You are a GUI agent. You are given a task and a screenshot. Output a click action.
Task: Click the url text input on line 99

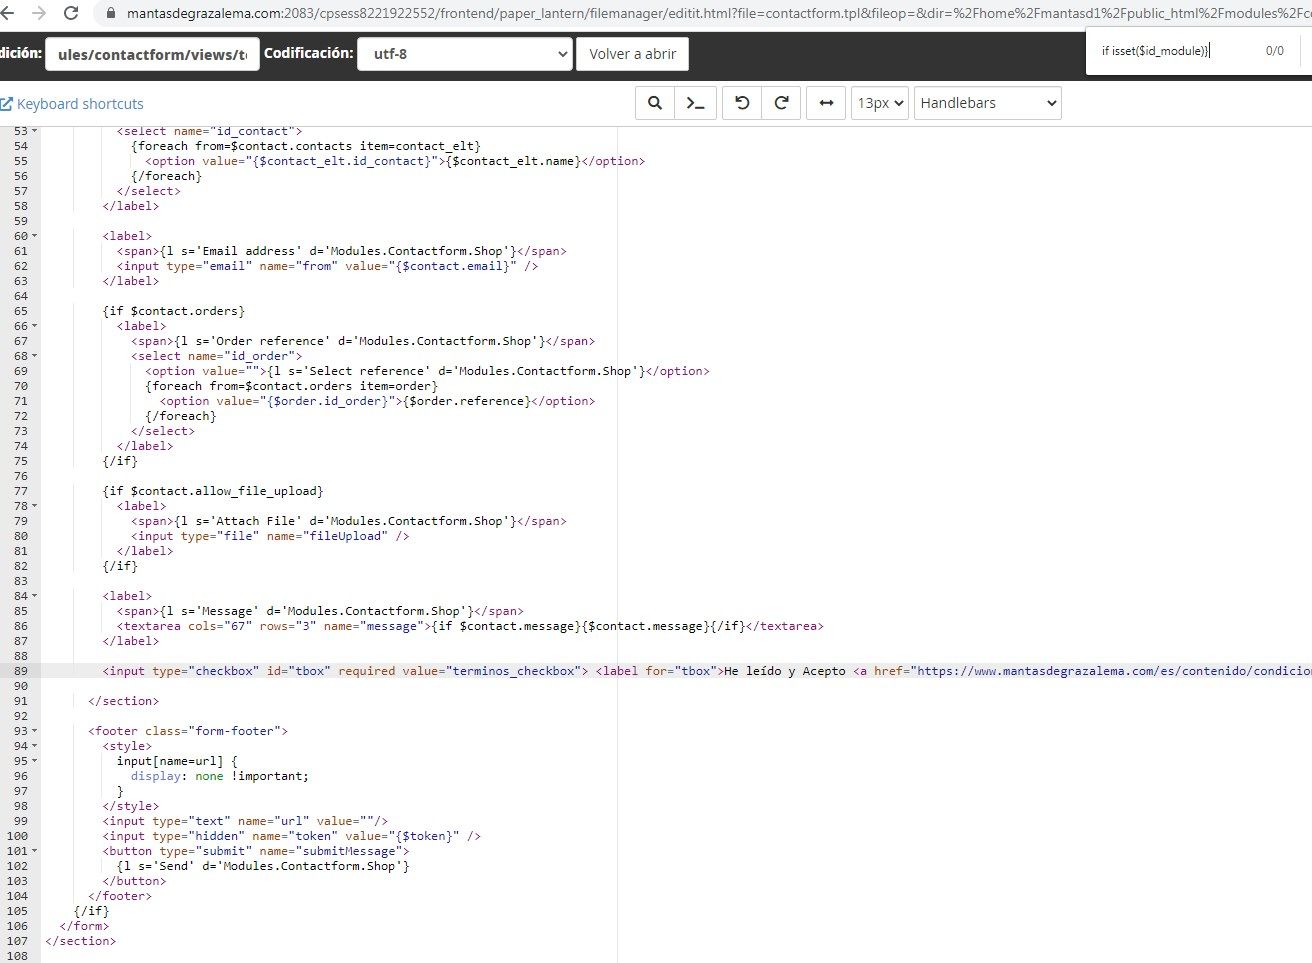(245, 821)
